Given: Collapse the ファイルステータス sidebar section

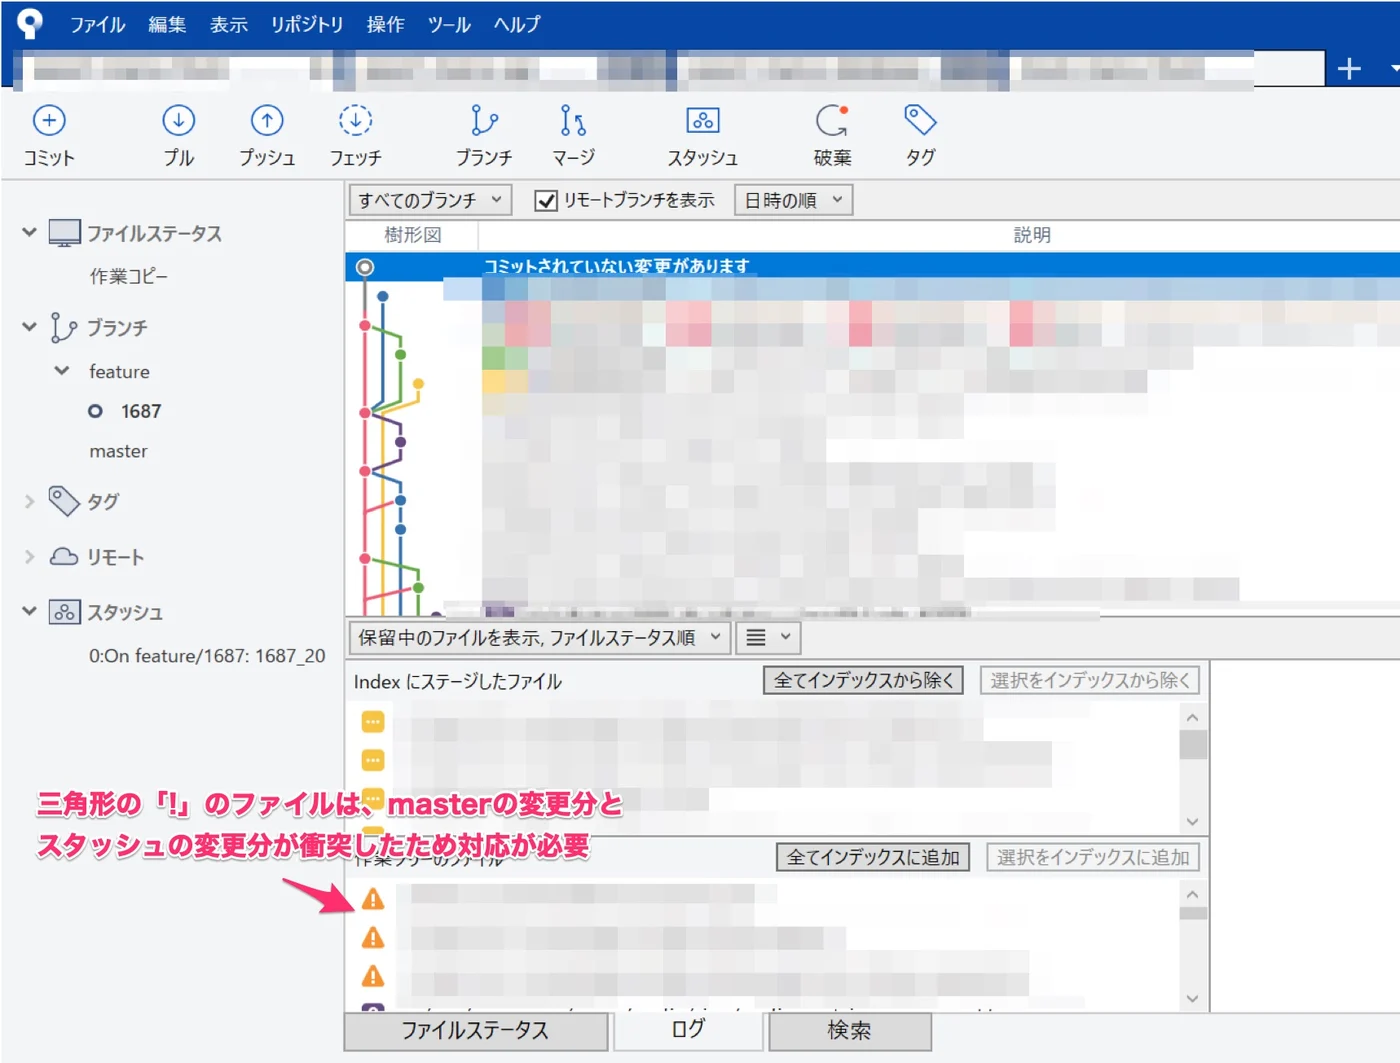Looking at the screenshot, I should pyautogui.click(x=29, y=233).
